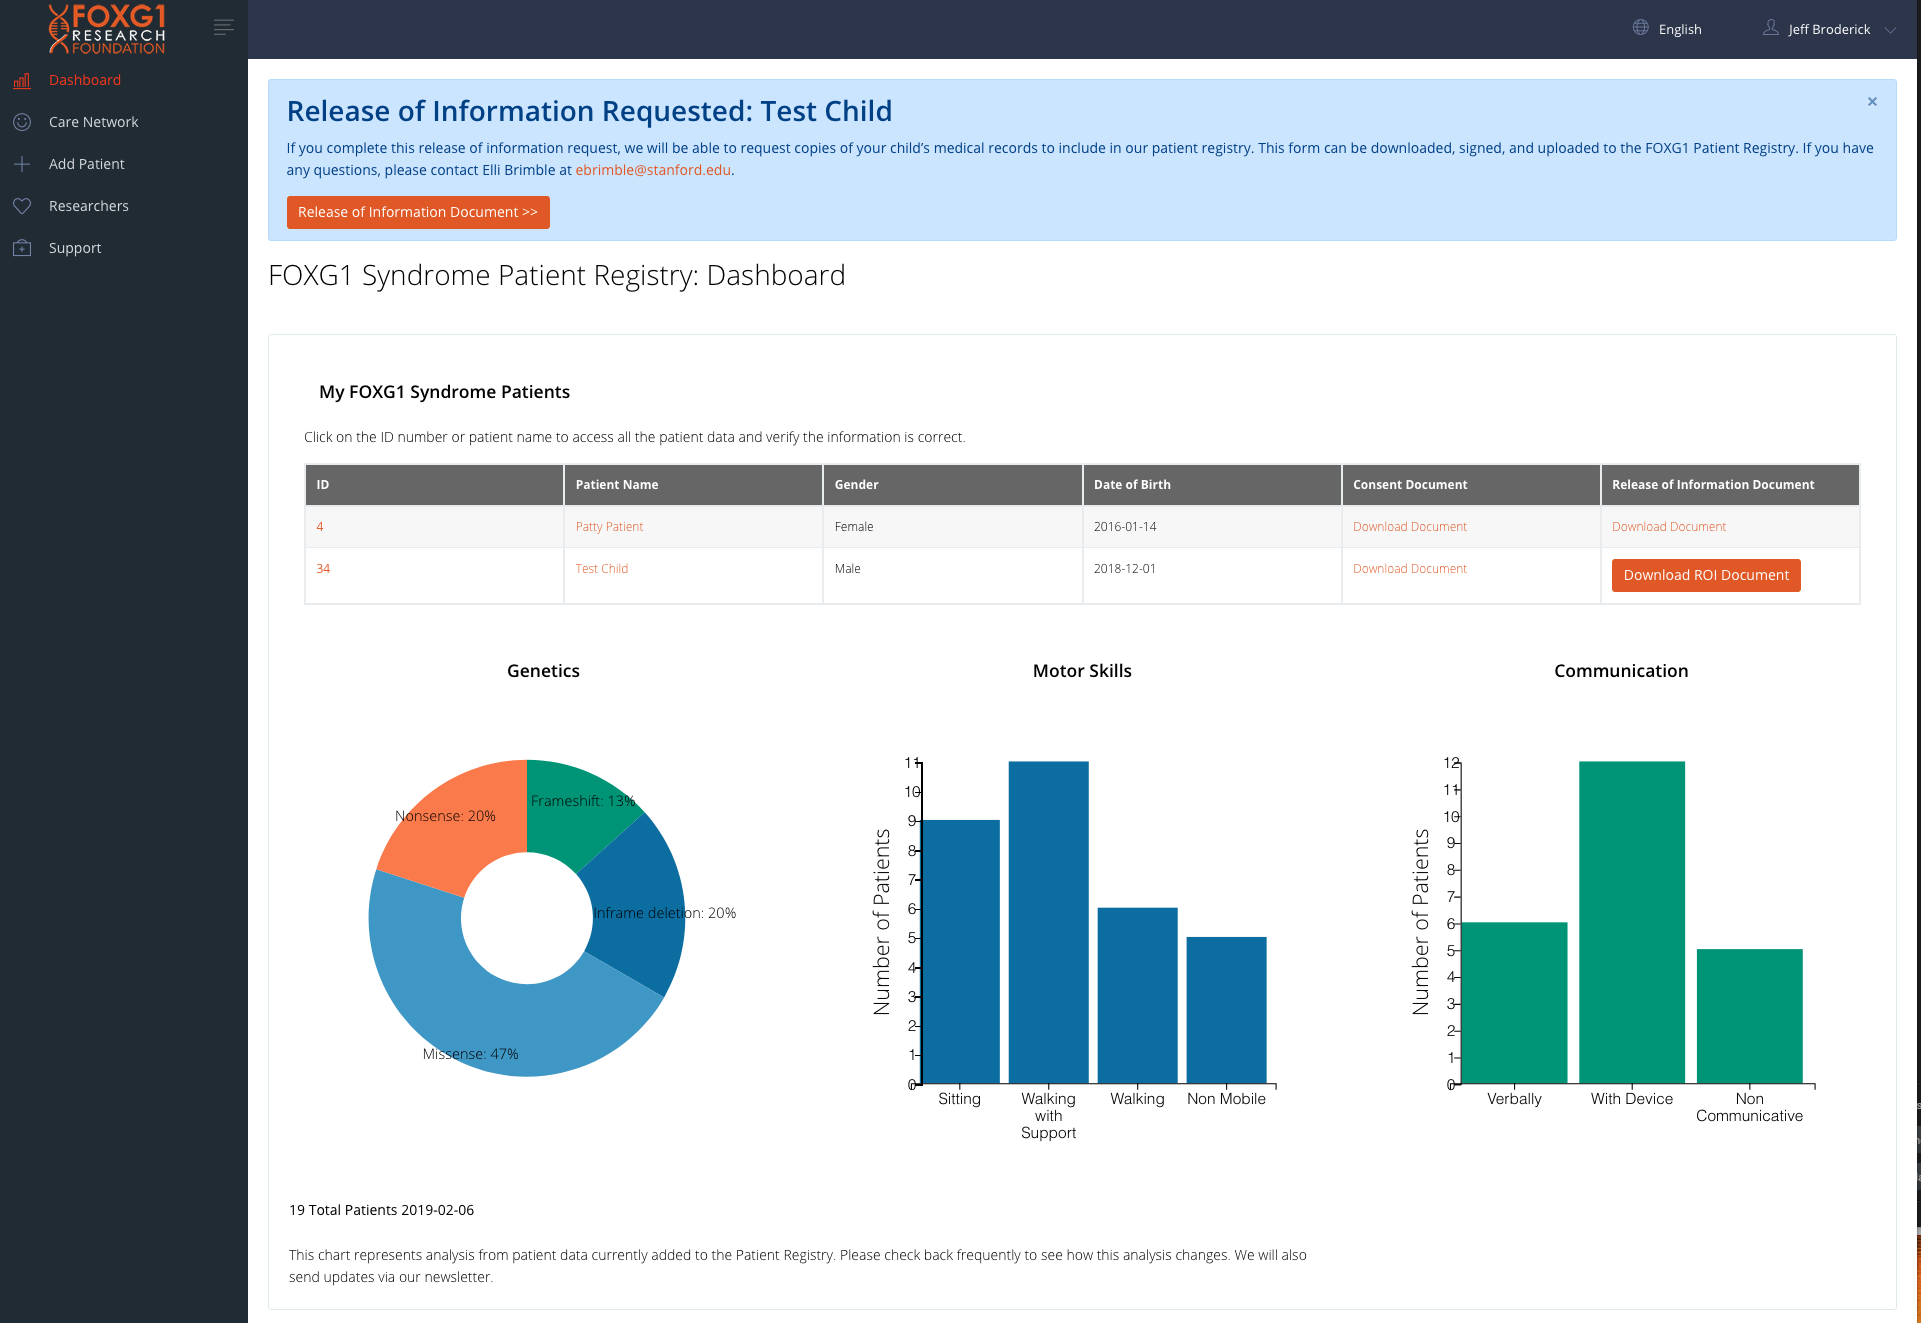Click the Dashboard bar chart icon
The height and width of the screenshot is (1323, 1921).
pos(22,81)
